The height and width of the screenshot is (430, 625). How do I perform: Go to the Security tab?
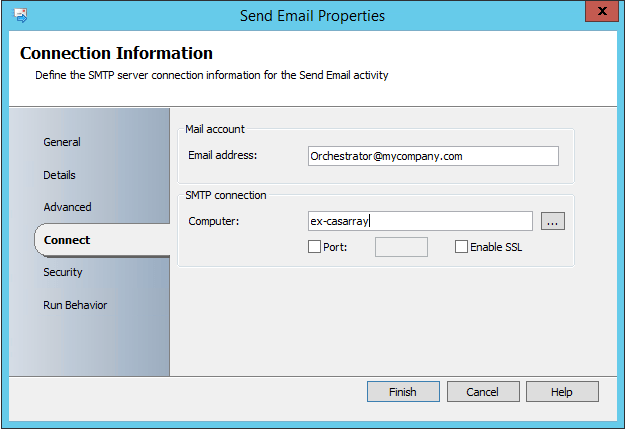(x=63, y=272)
